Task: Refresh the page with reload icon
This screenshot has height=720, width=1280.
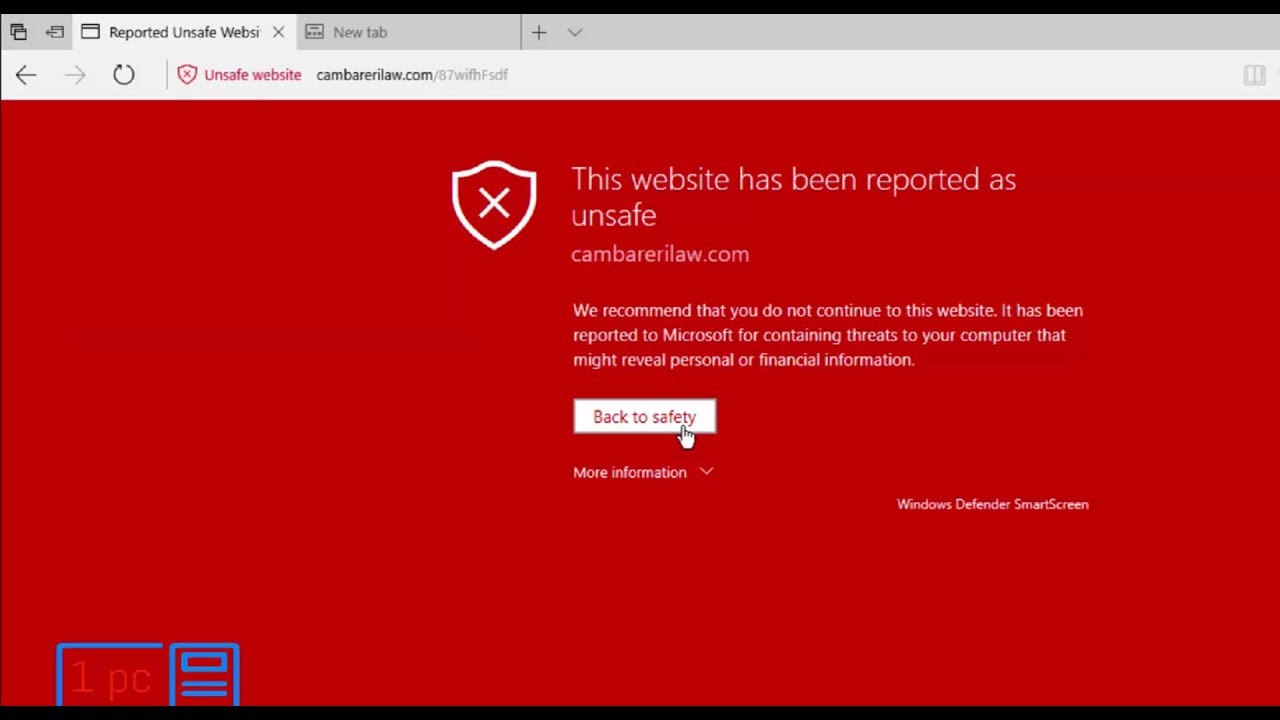Action: coord(124,75)
